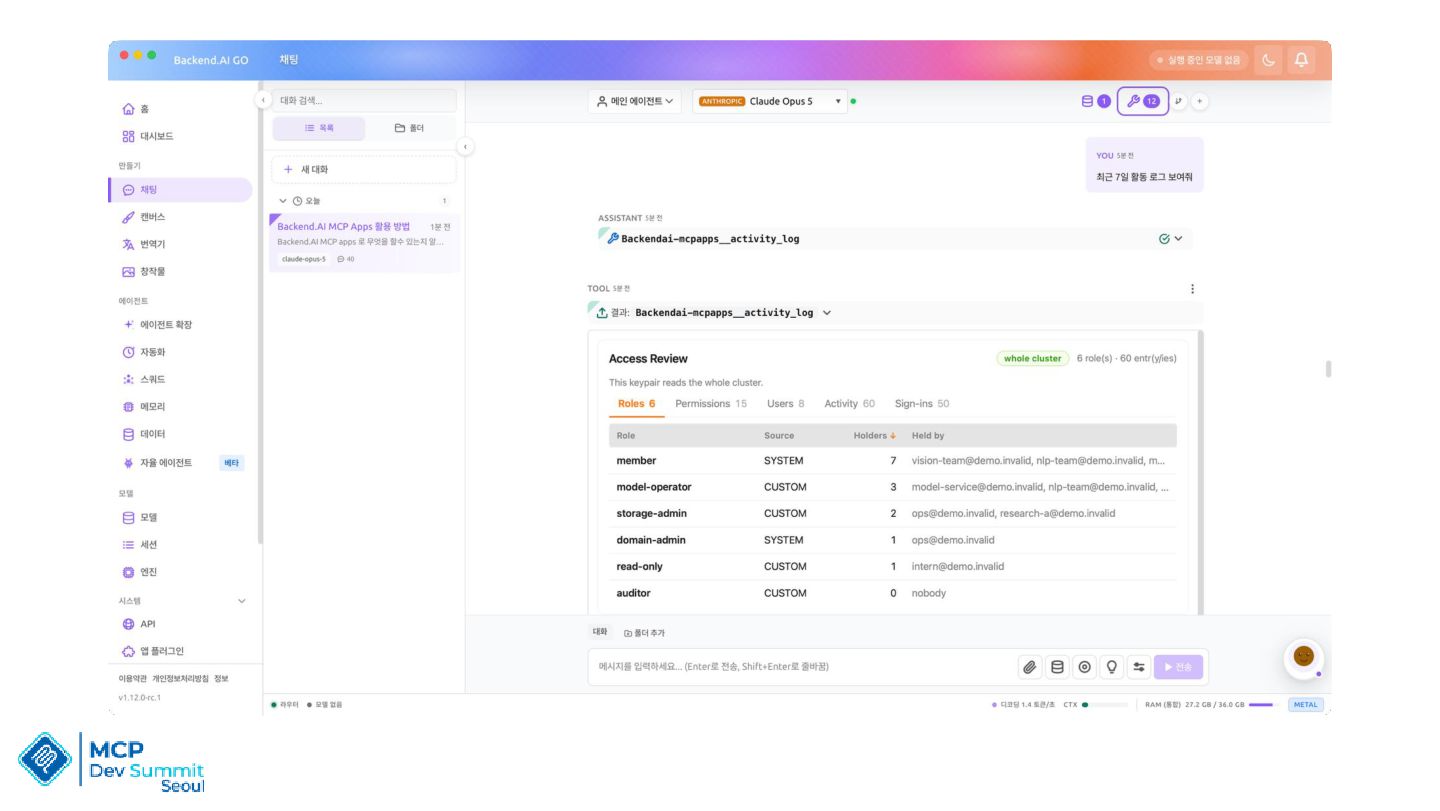Select Sign-ins 50 tab
1440x811 pixels.
[922, 404]
